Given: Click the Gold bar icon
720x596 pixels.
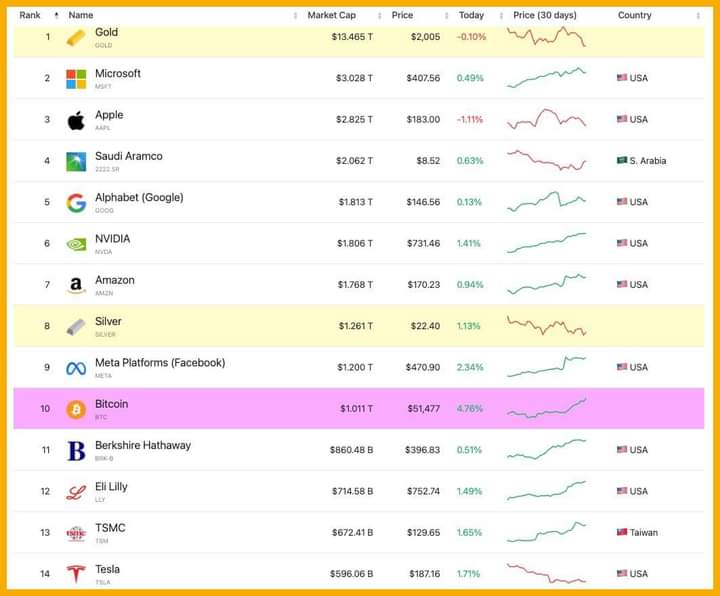Looking at the screenshot, I should point(76,37).
